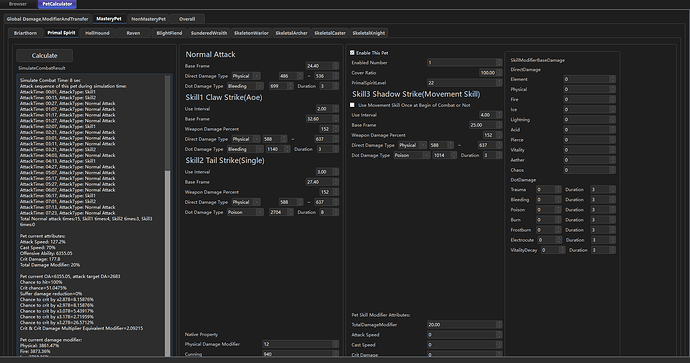Select the PetCalculator tab
This screenshot has width=690, height=363.
click(57, 4)
